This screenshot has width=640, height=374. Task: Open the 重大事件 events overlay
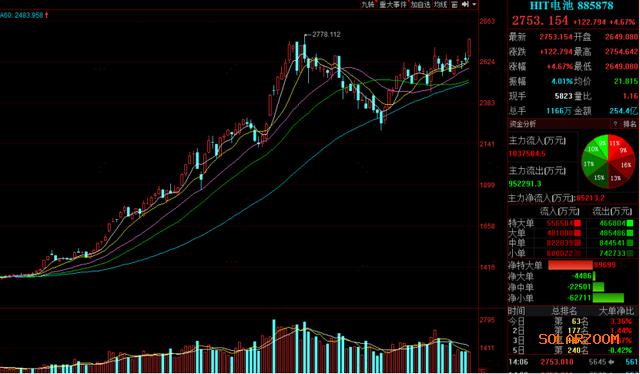click(x=393, y=4)
